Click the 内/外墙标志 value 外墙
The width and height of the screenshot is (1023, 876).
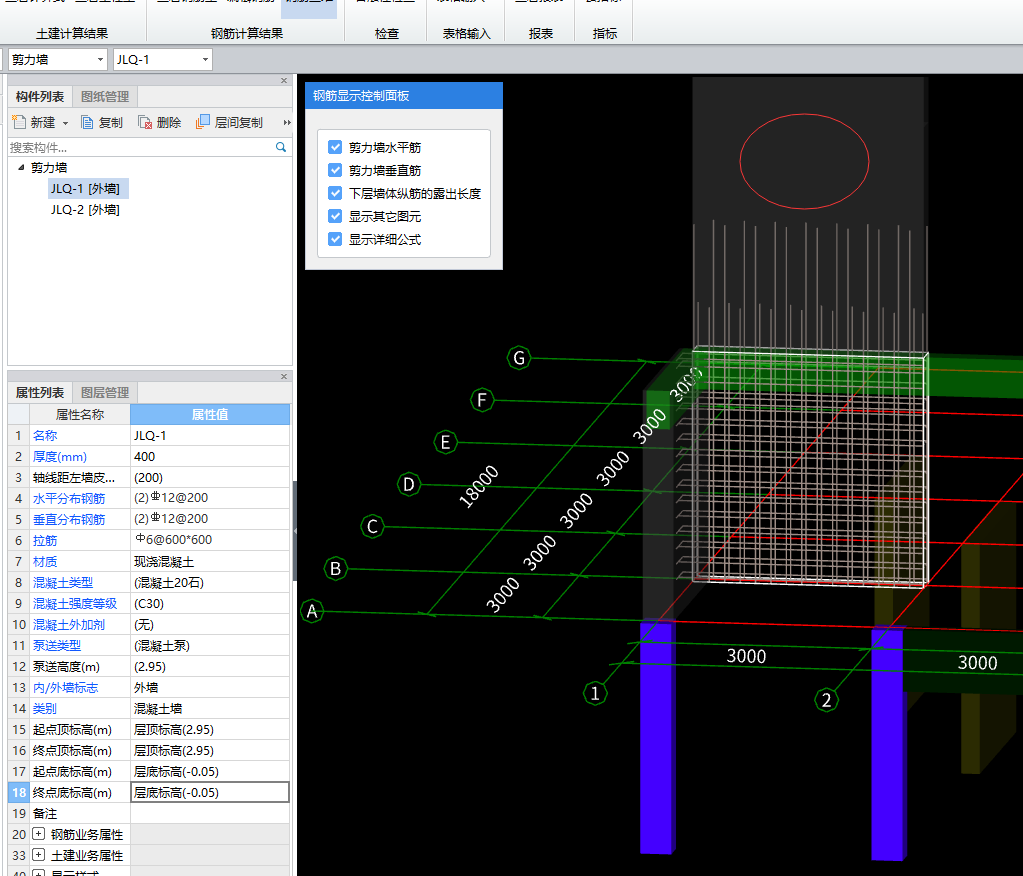[210, 687]
